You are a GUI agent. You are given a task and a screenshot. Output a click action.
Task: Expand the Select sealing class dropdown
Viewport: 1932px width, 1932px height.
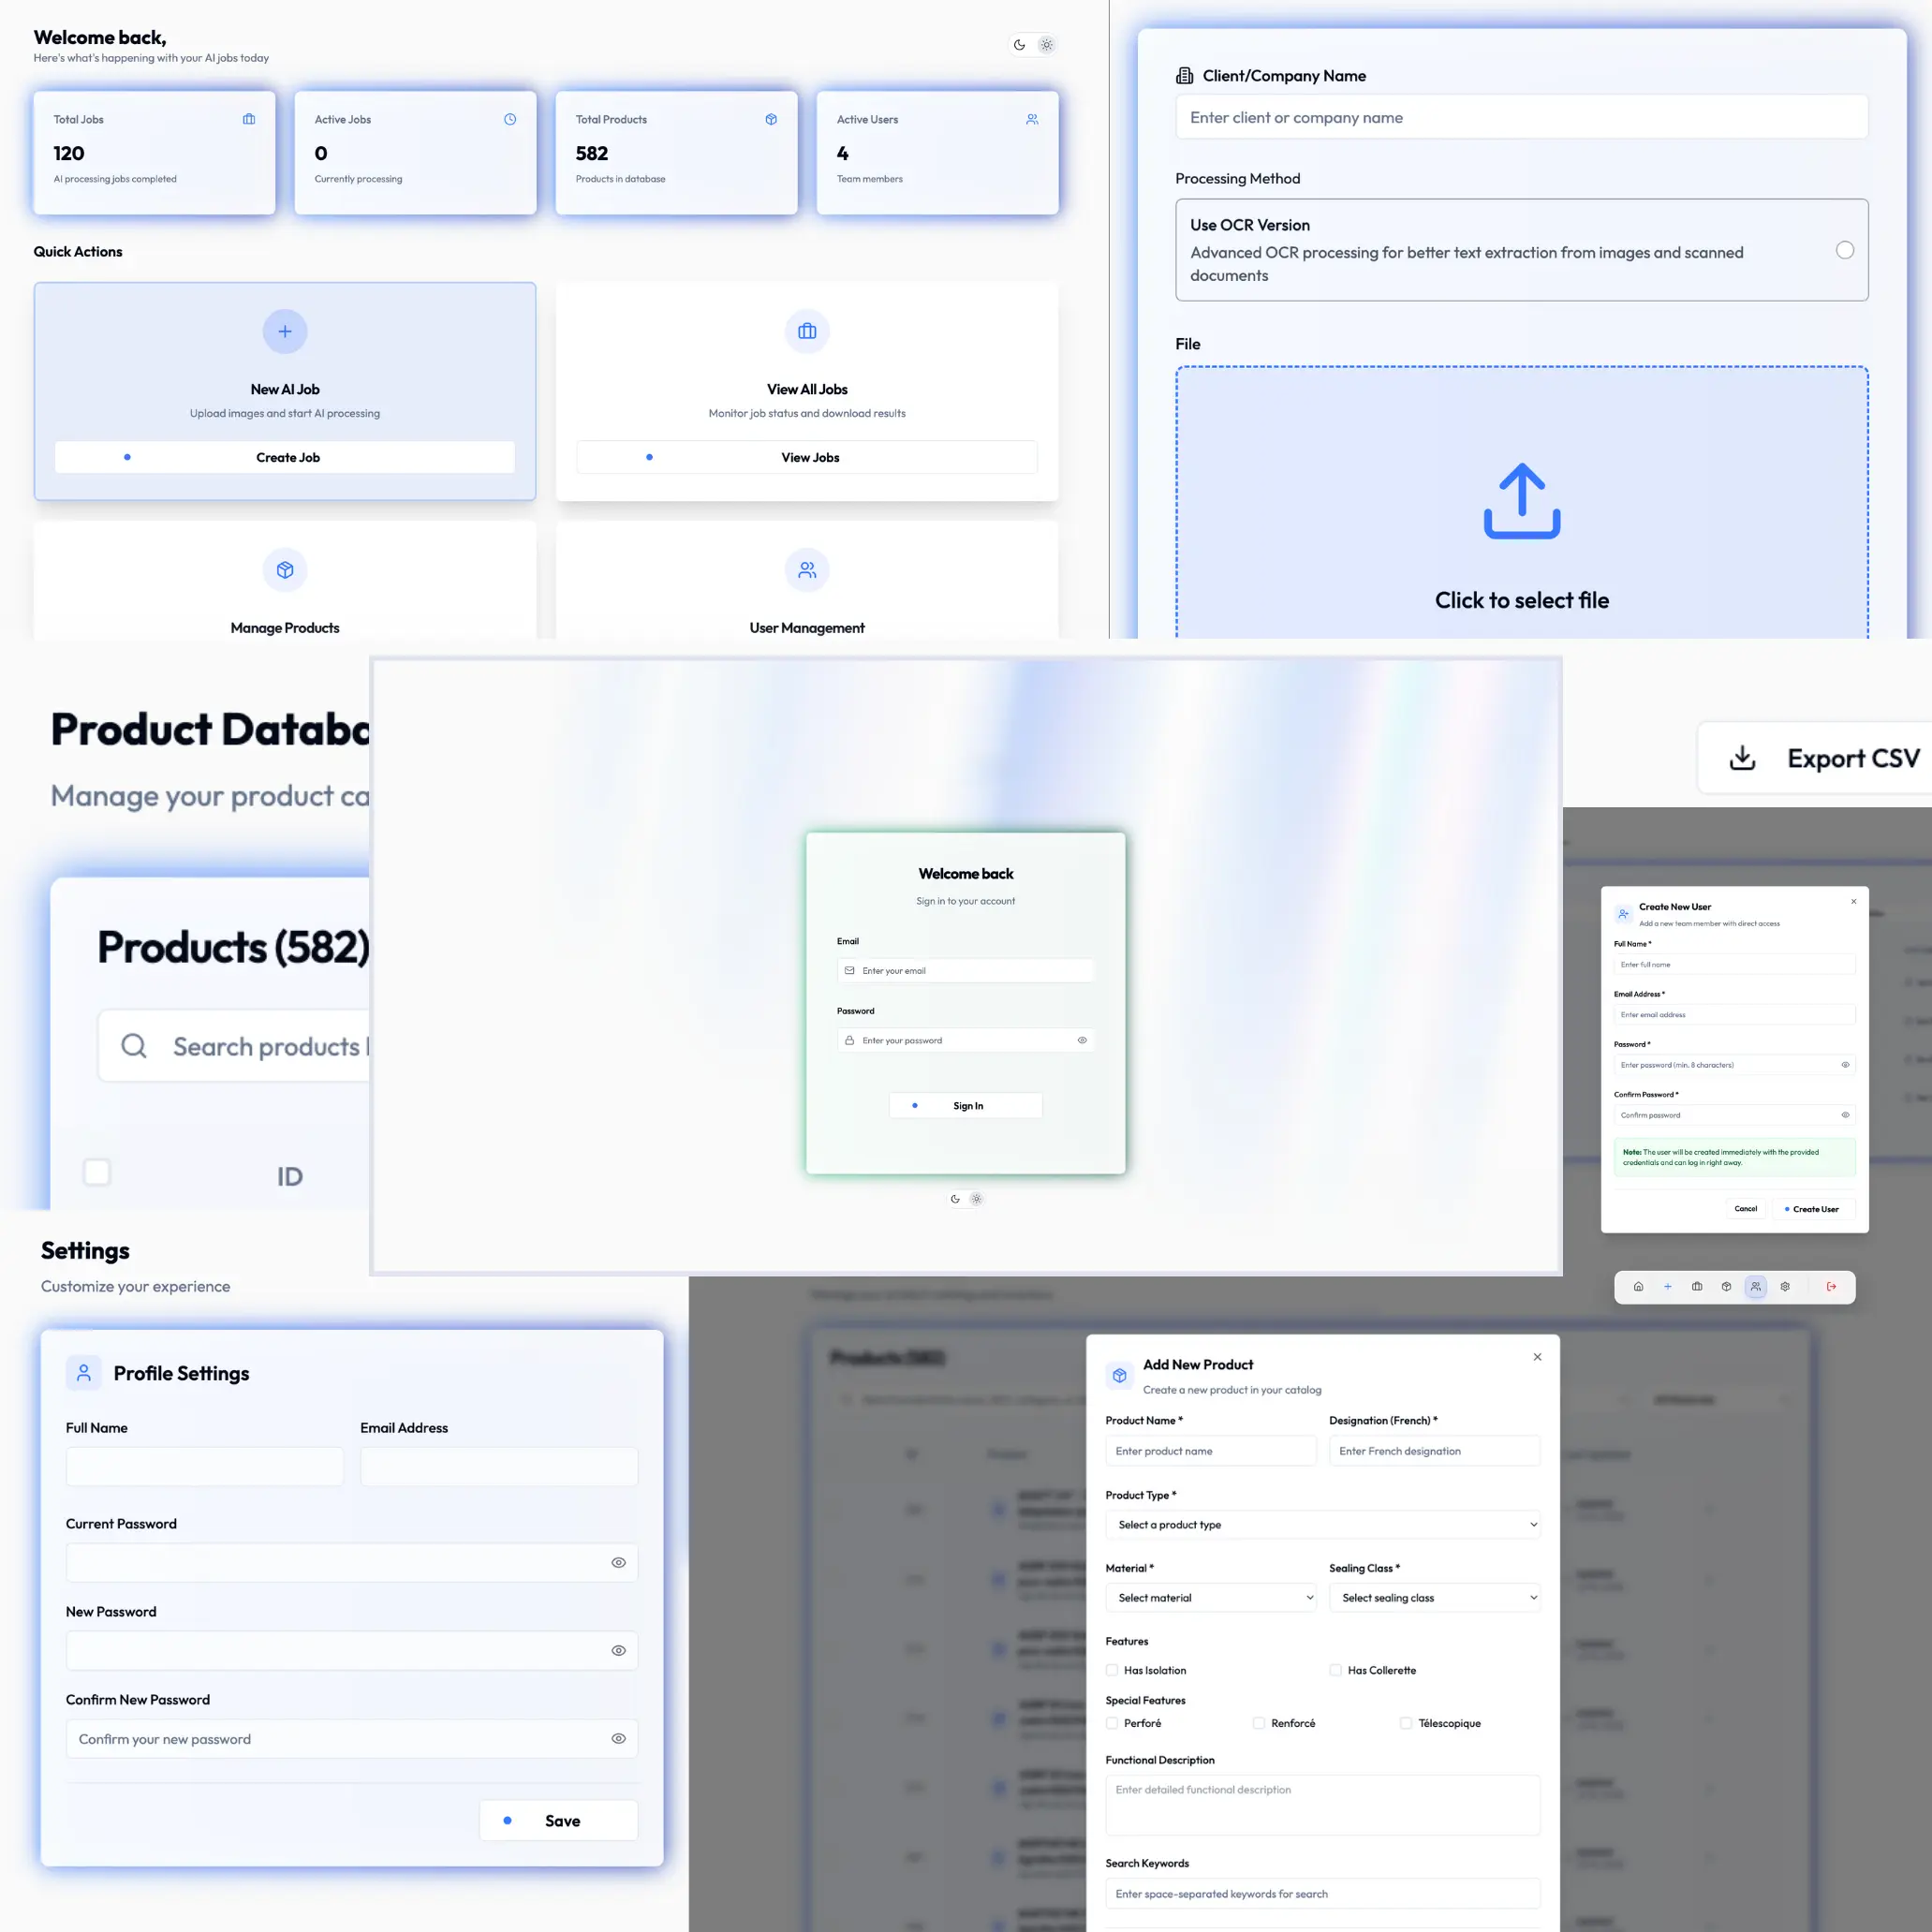click(x=1435, y=1597)
